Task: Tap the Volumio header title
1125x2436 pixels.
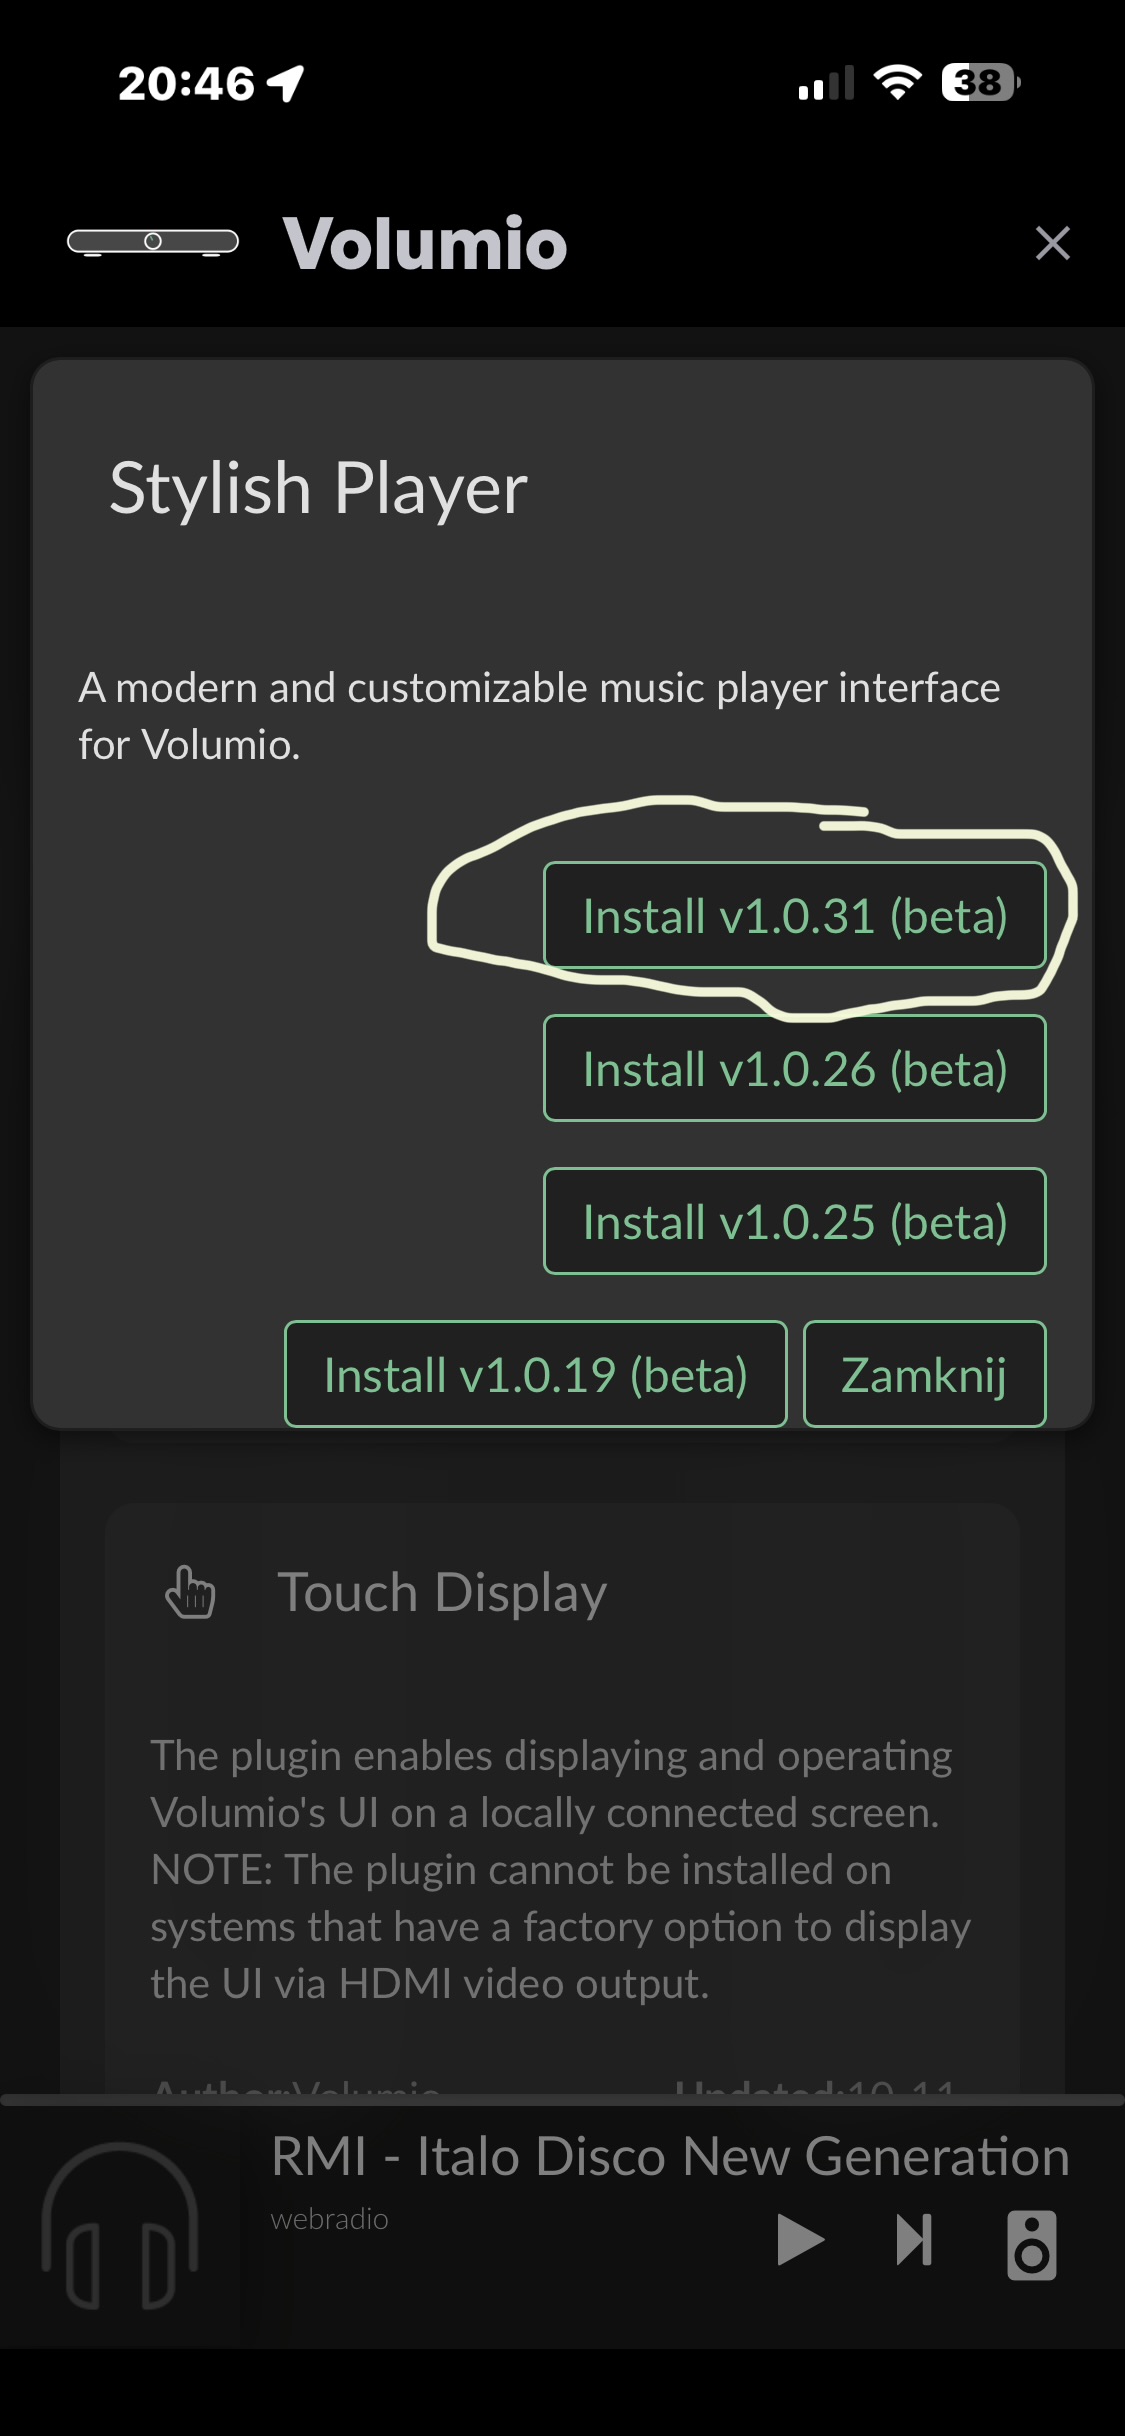Action: point(425,243)
